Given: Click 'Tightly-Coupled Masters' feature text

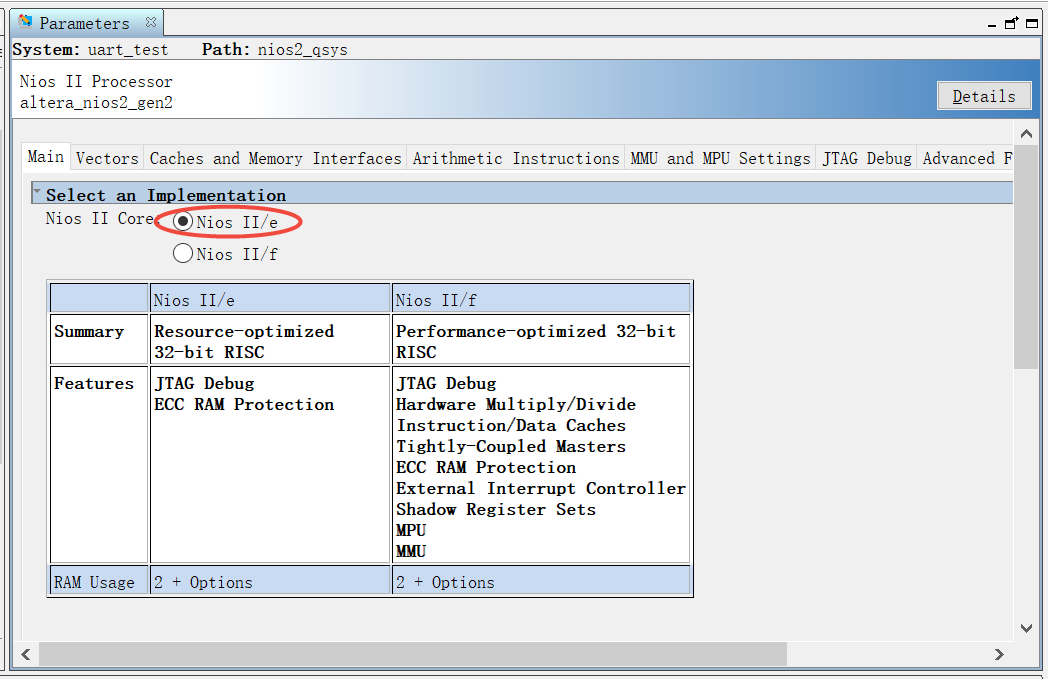Looking at the screenshot, I should click(511, 446).
